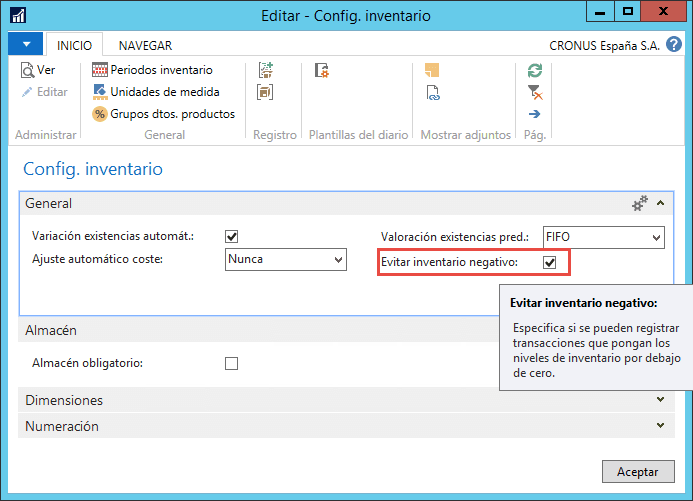Click the gears icon in General header
Screen dimensions: 693x501
[x=640, y=203]
